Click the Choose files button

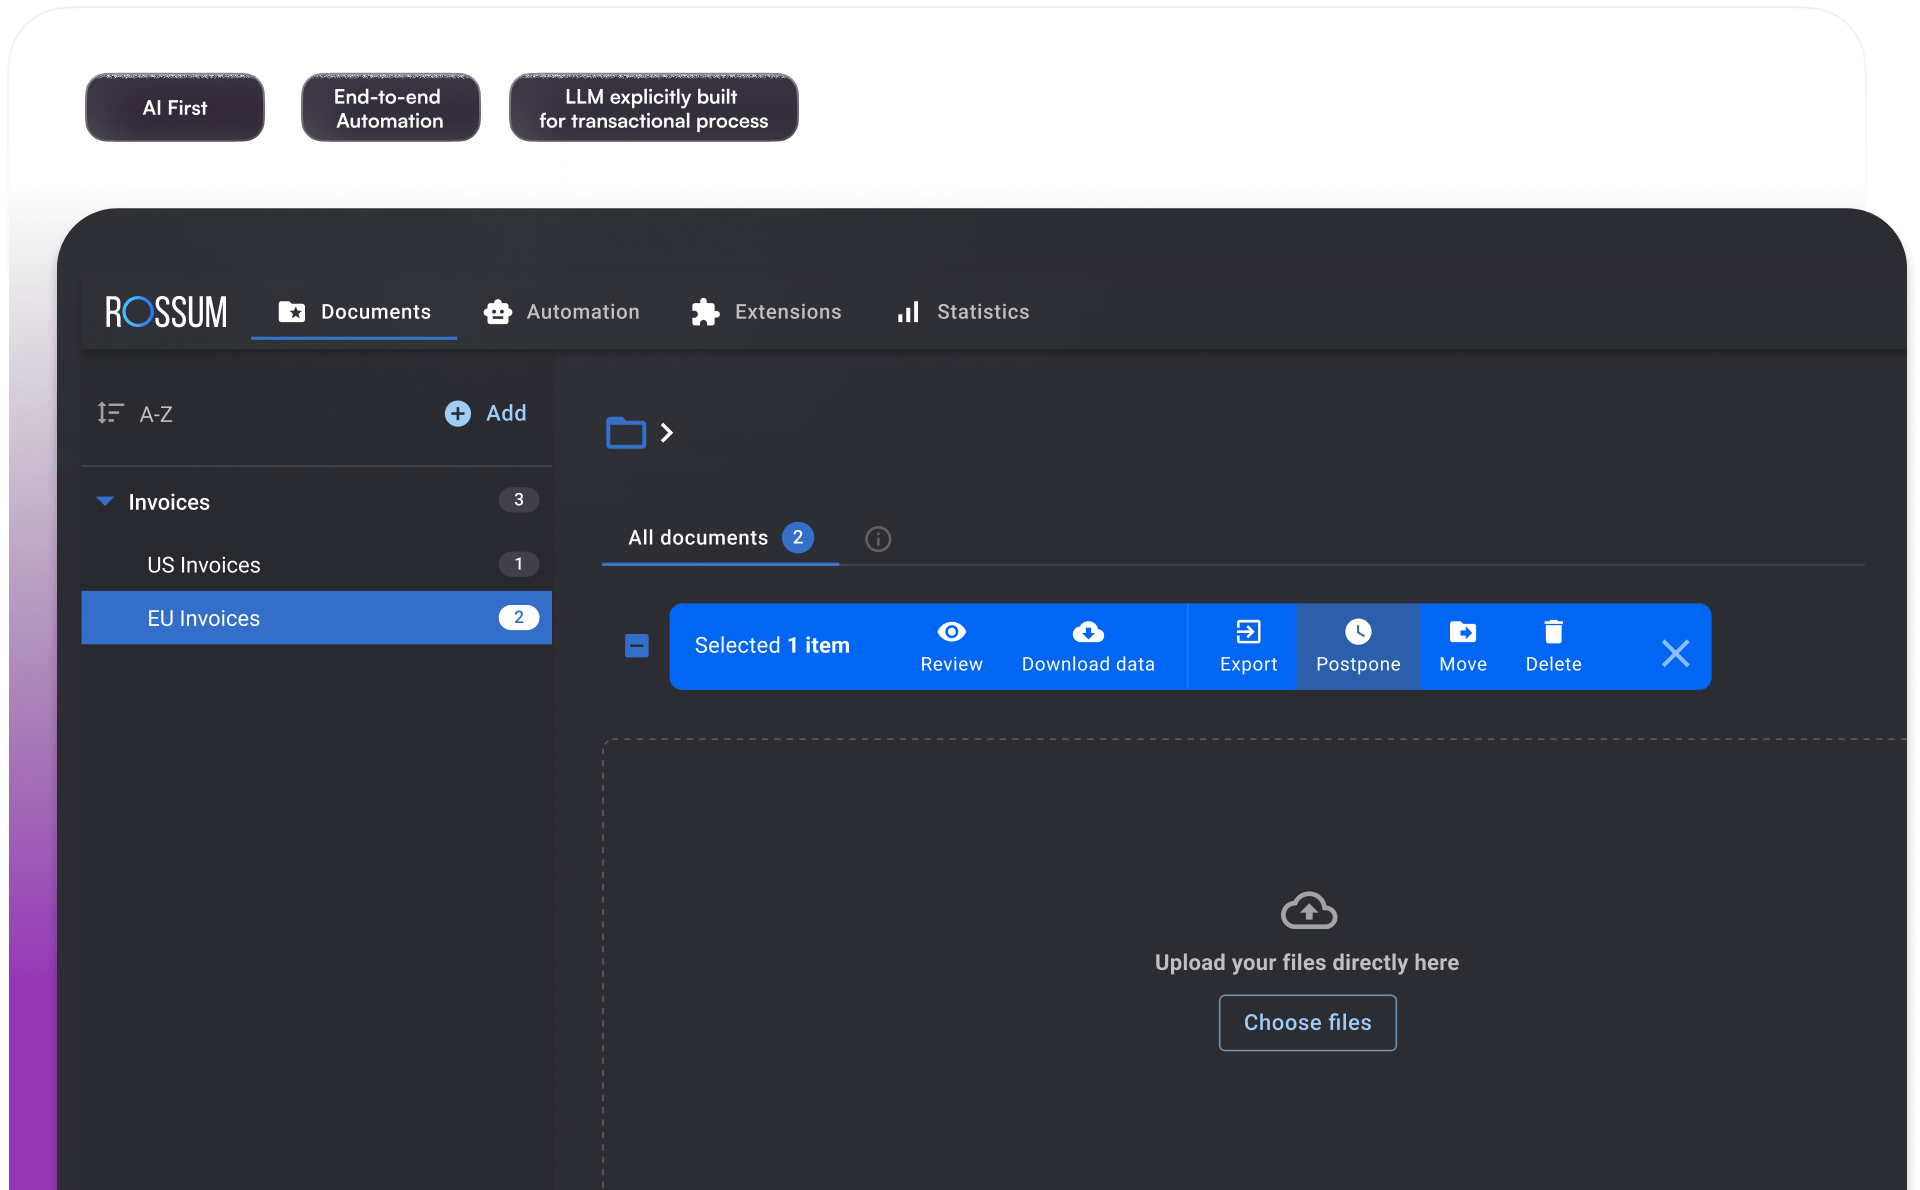[1308, 1022]
